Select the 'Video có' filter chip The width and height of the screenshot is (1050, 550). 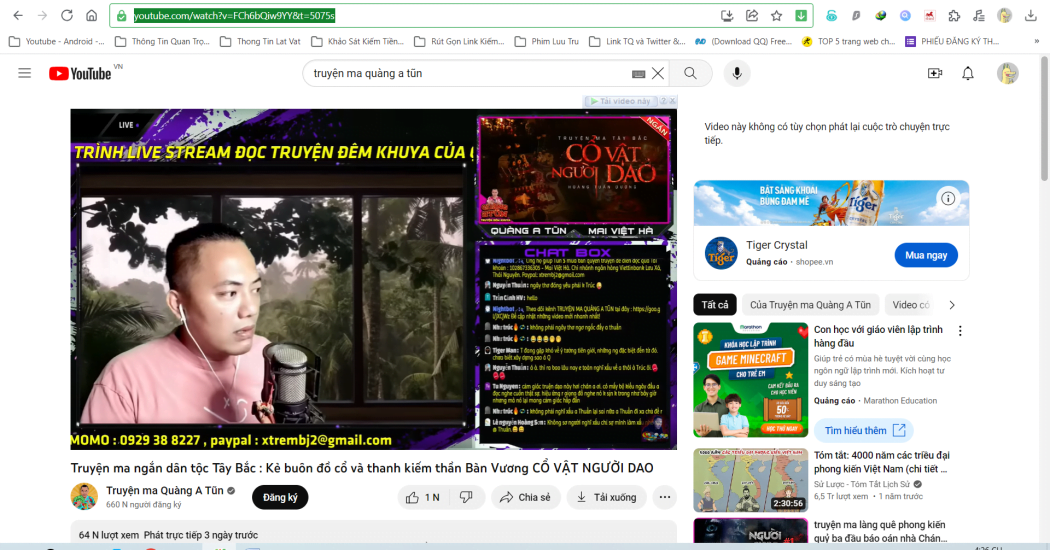click(909, 305)
